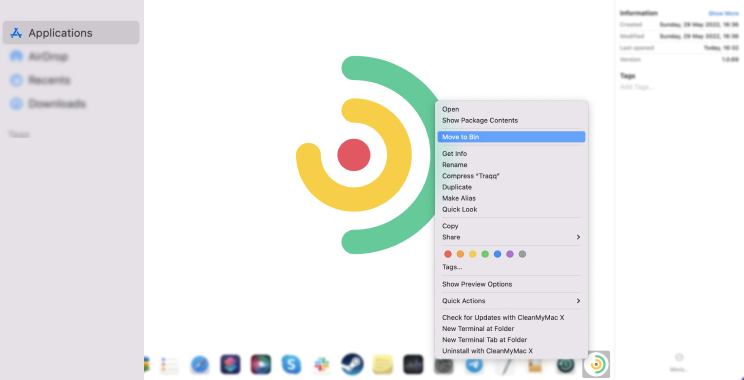The image size is (744, 380).
Task: Click the More button in preview pane
Action: (679, 362)
